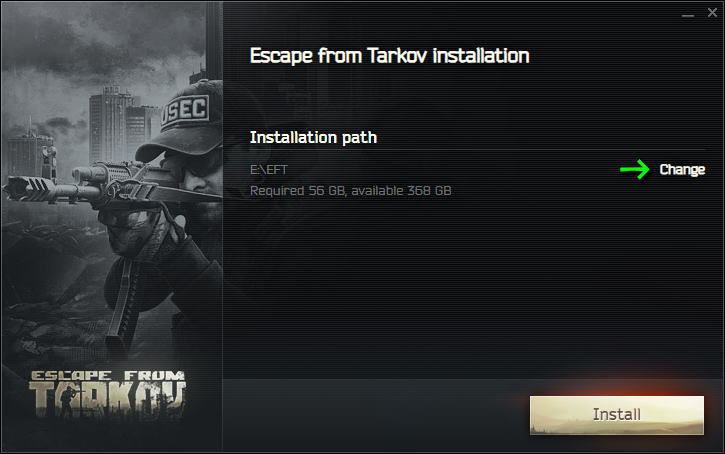Change the installation path
This screenshot has width=725, height=454.
point(682,170)
